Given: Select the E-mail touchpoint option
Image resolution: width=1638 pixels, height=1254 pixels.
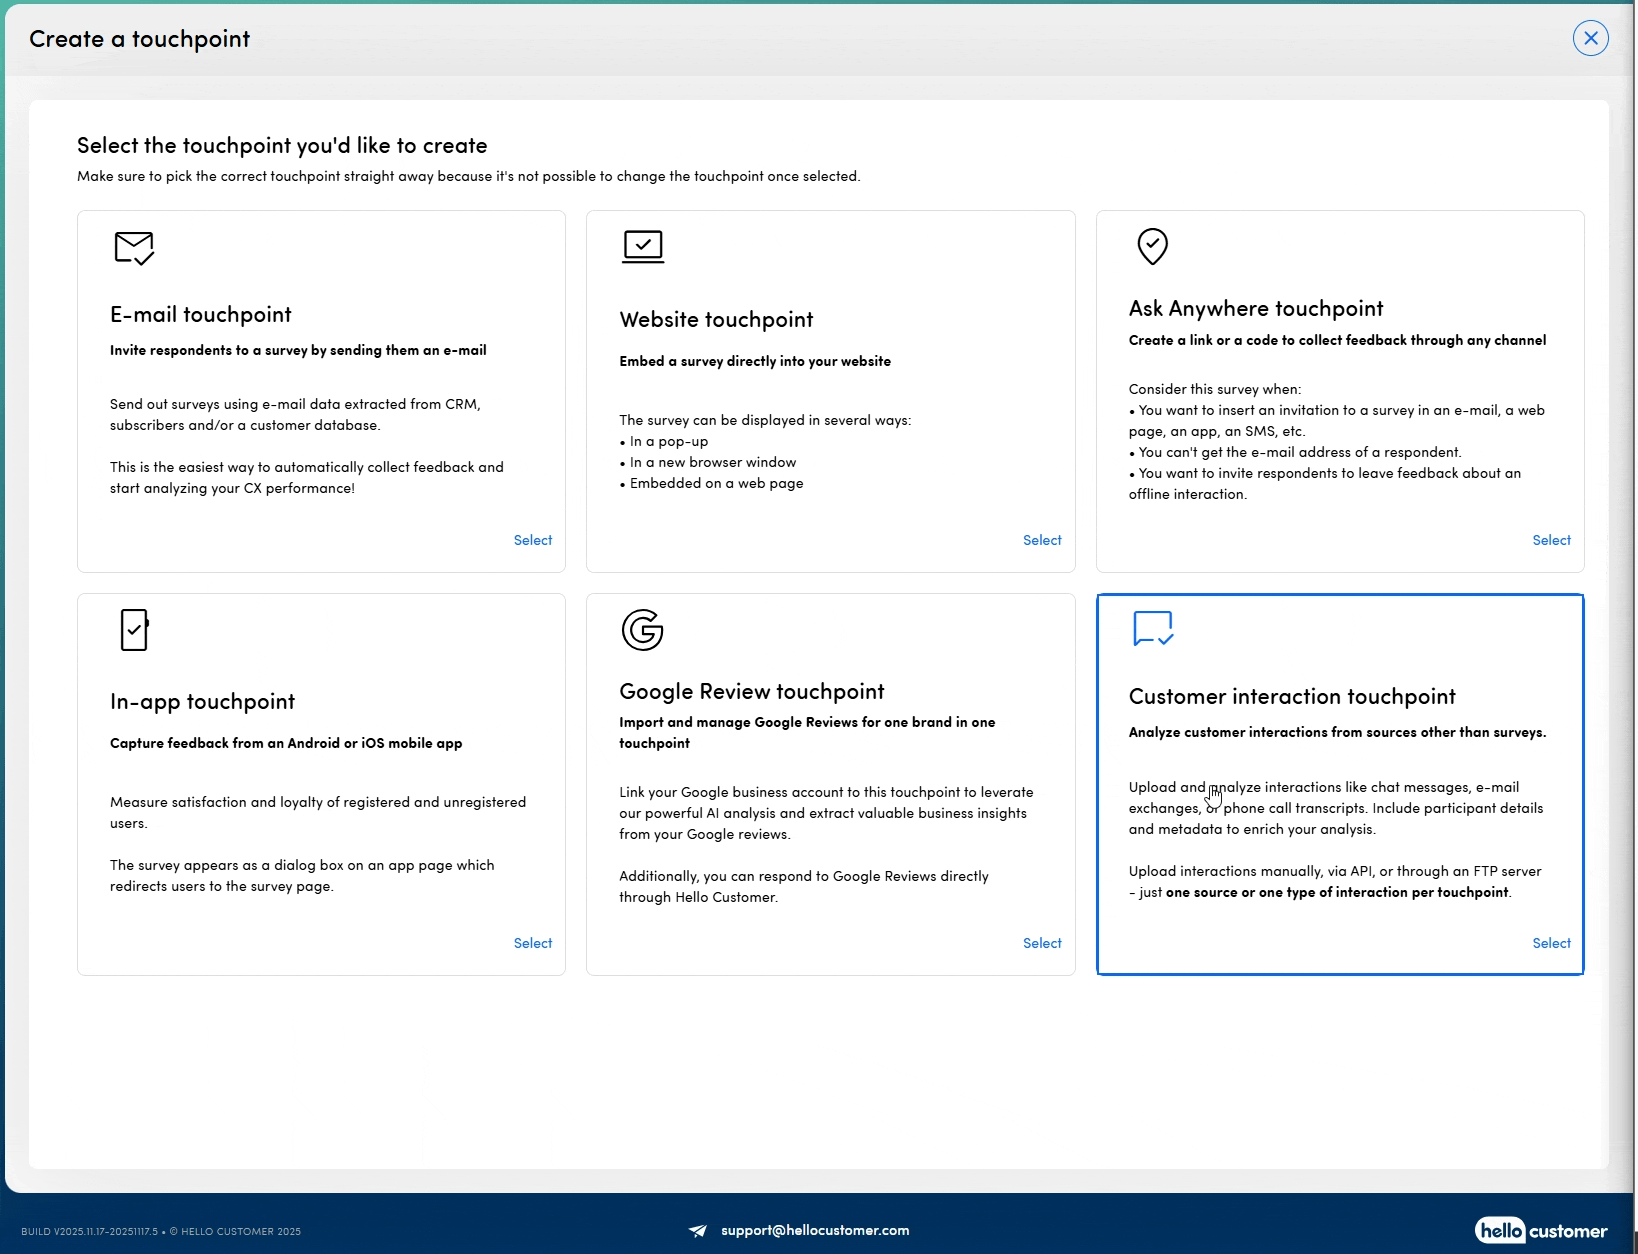Looking at the screenshot, I should (x=532, y=540).
